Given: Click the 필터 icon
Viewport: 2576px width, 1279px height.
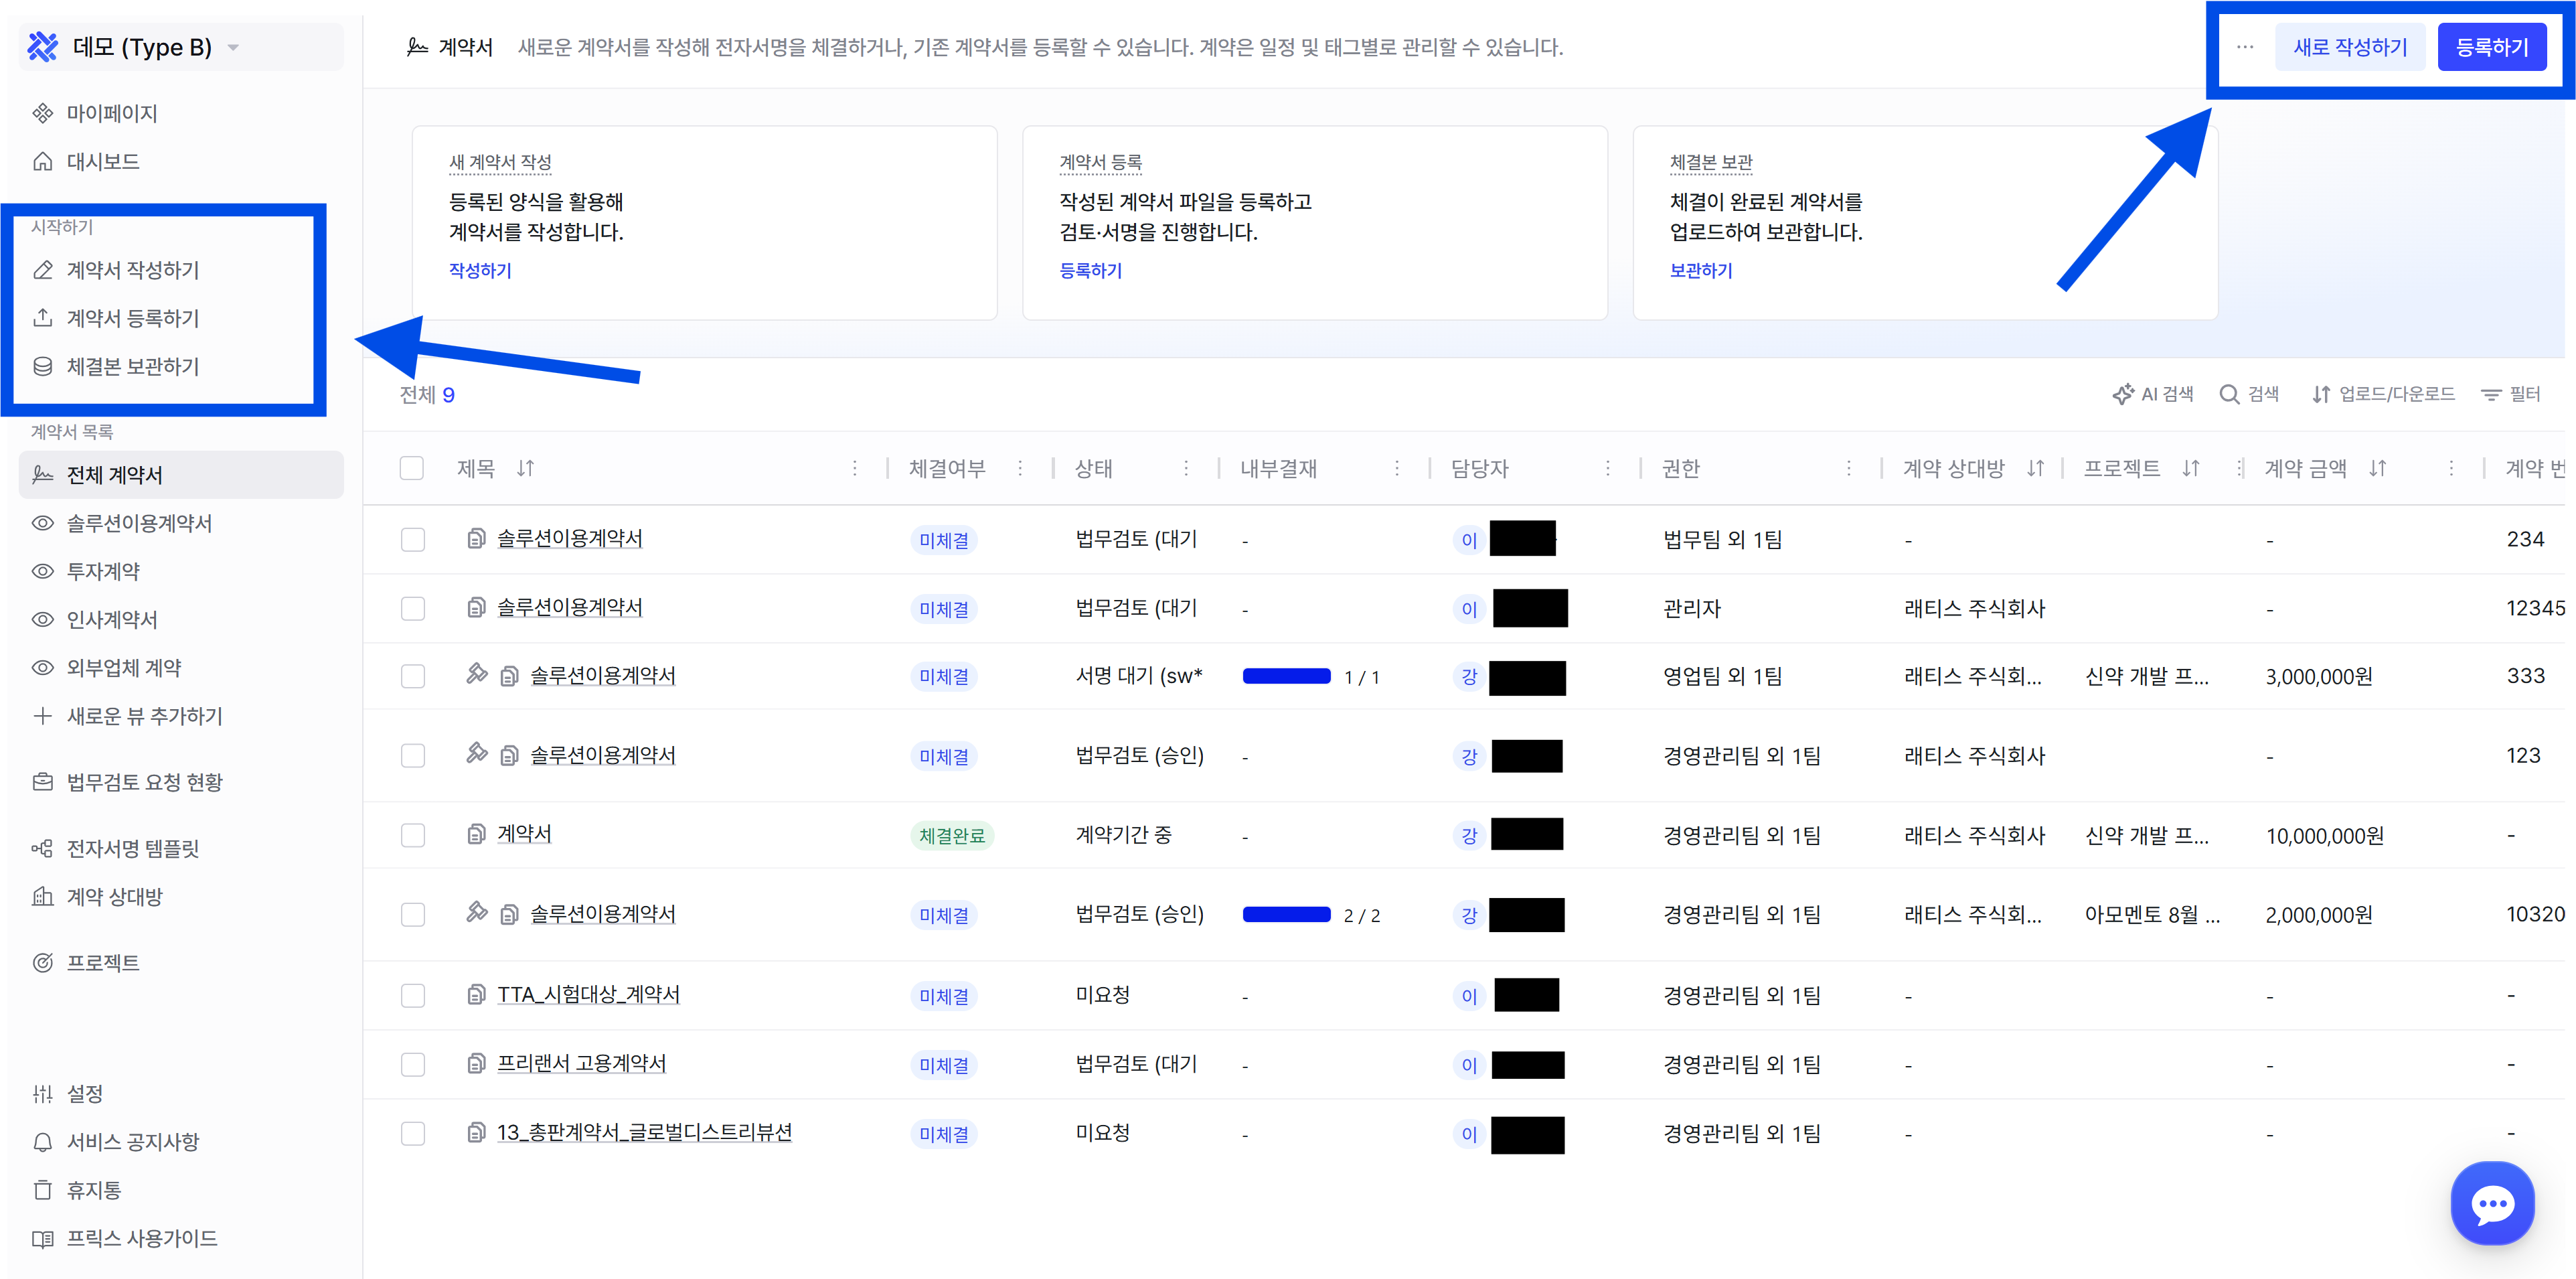Looking at the screenshot, I should click(x=2491, y=394).
